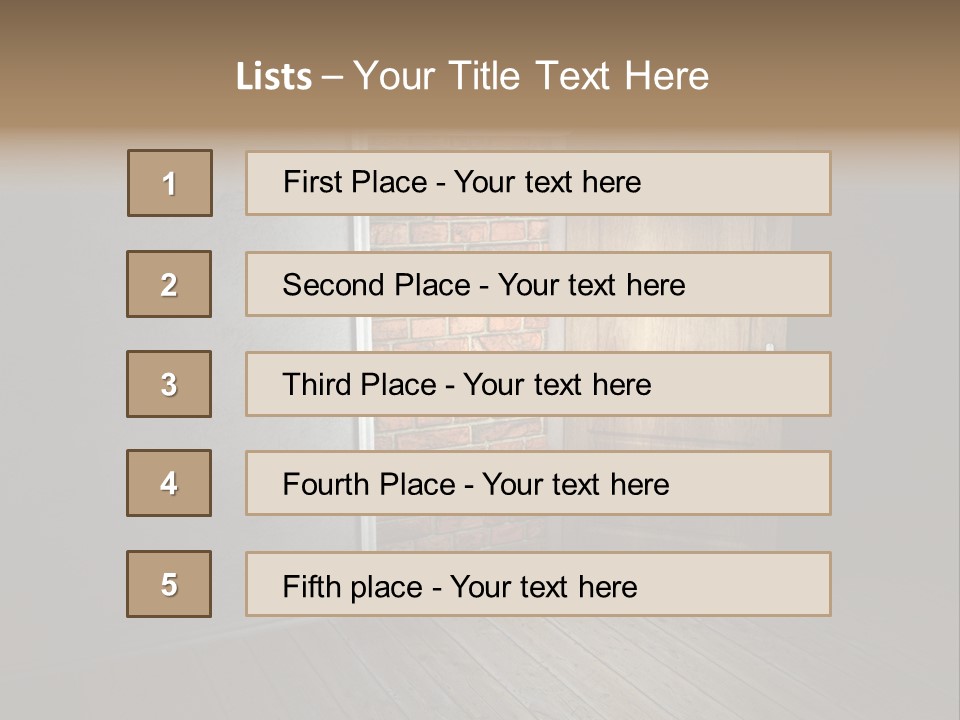Click empty gray area left of number boxes
This screenshot has width=960, height=720.
60,380
